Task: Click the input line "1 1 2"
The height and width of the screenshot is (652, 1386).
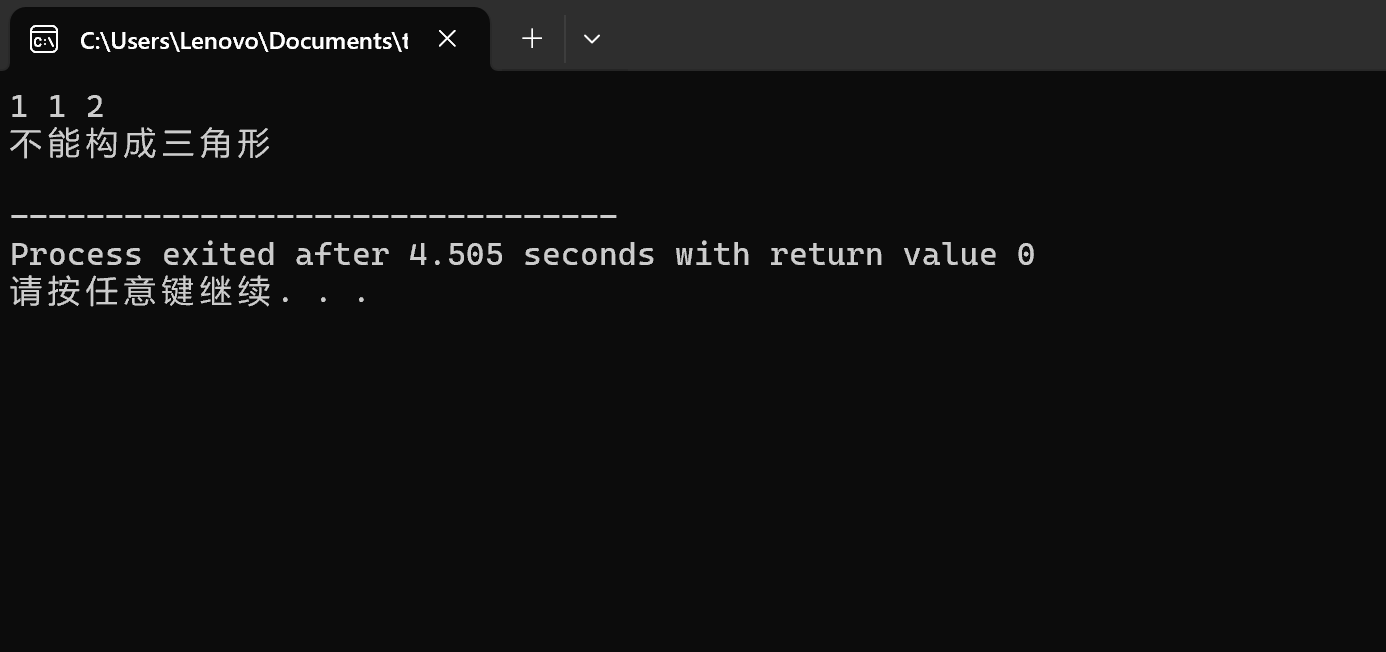Action: pyautogui.click(x=57, y=106)
